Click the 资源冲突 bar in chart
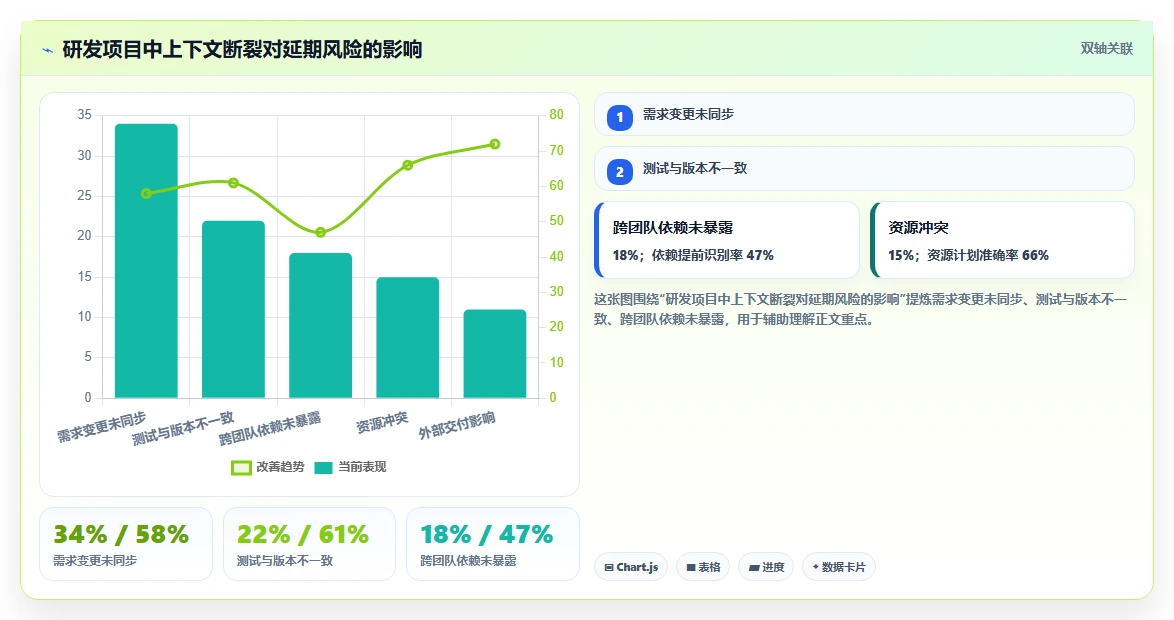The height and width of the screenshot is (620, 1174). click(407, 337)
